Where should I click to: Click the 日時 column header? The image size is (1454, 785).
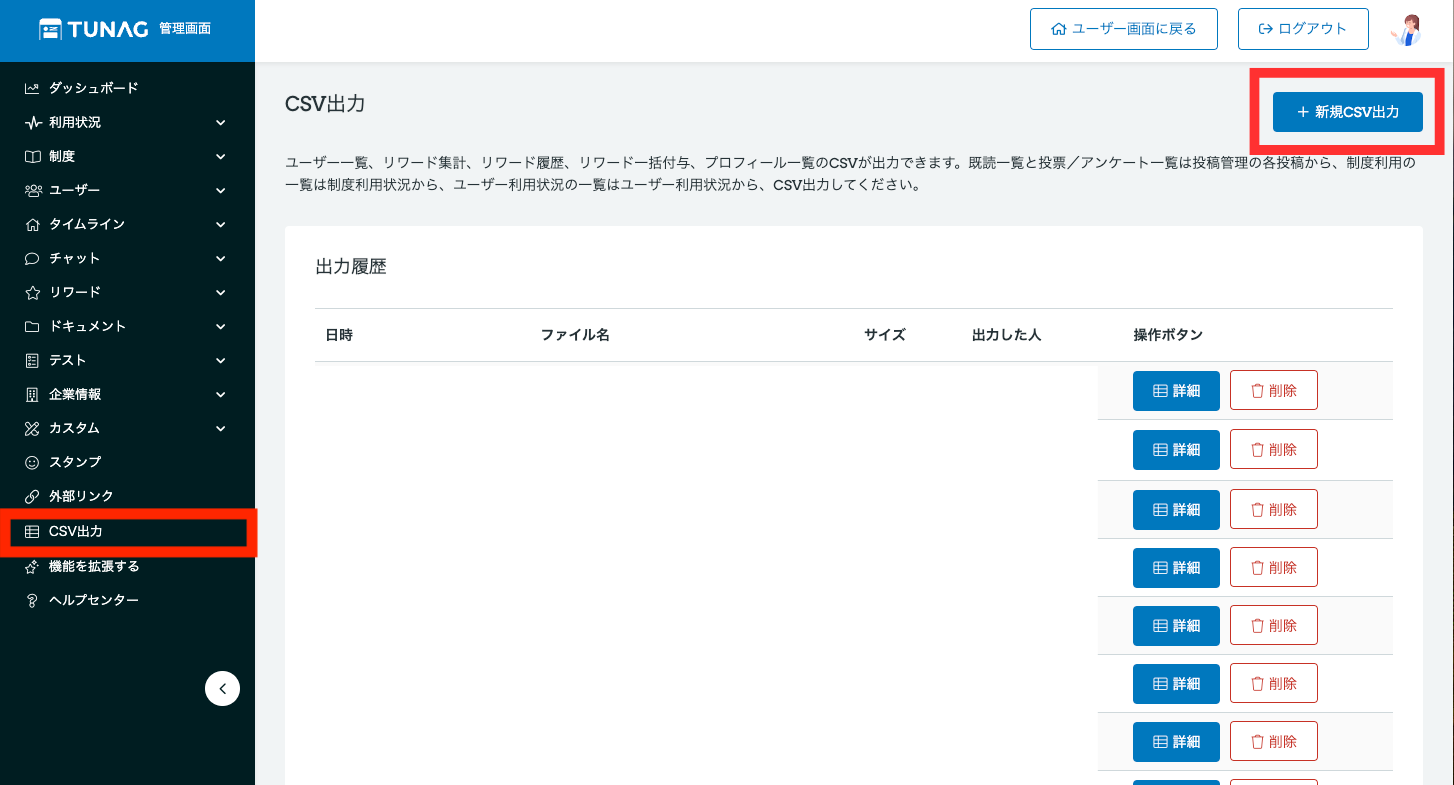339,335
